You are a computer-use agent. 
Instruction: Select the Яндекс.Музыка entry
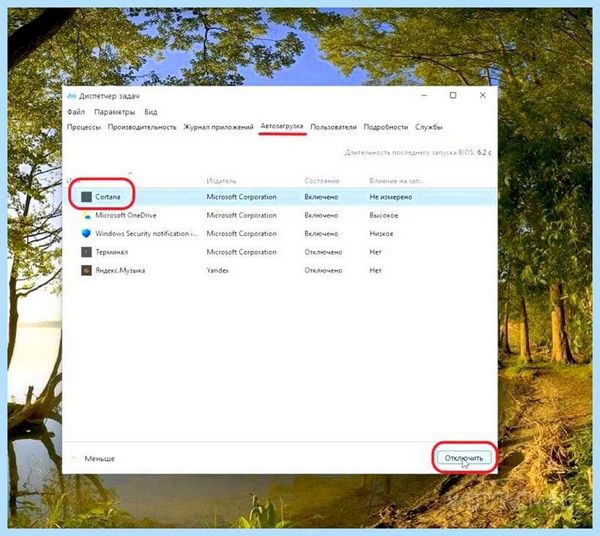120,270
